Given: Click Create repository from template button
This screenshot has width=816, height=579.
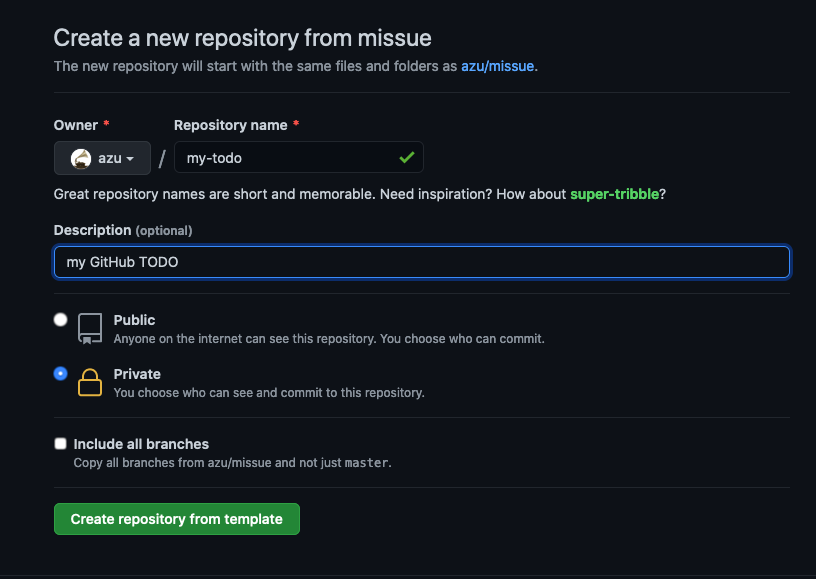Looking at the screenshot, I should (x=177, y=519).
